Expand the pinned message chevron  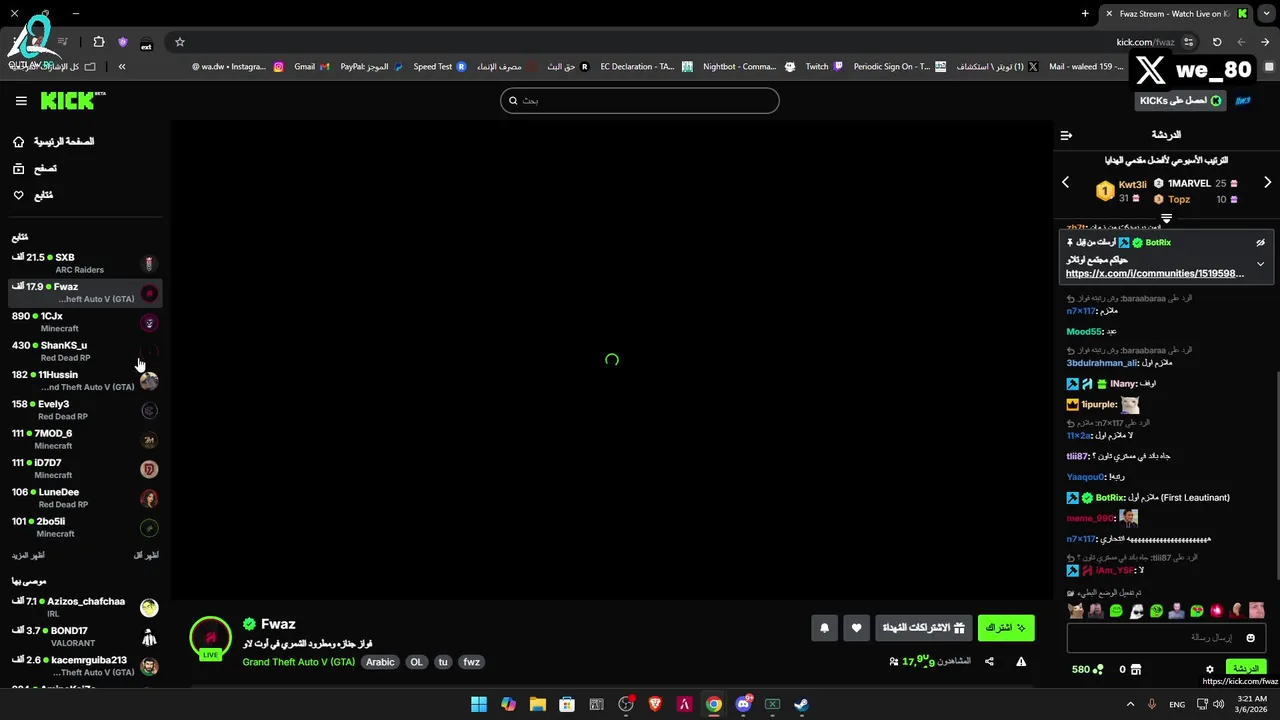(1260, 264)
